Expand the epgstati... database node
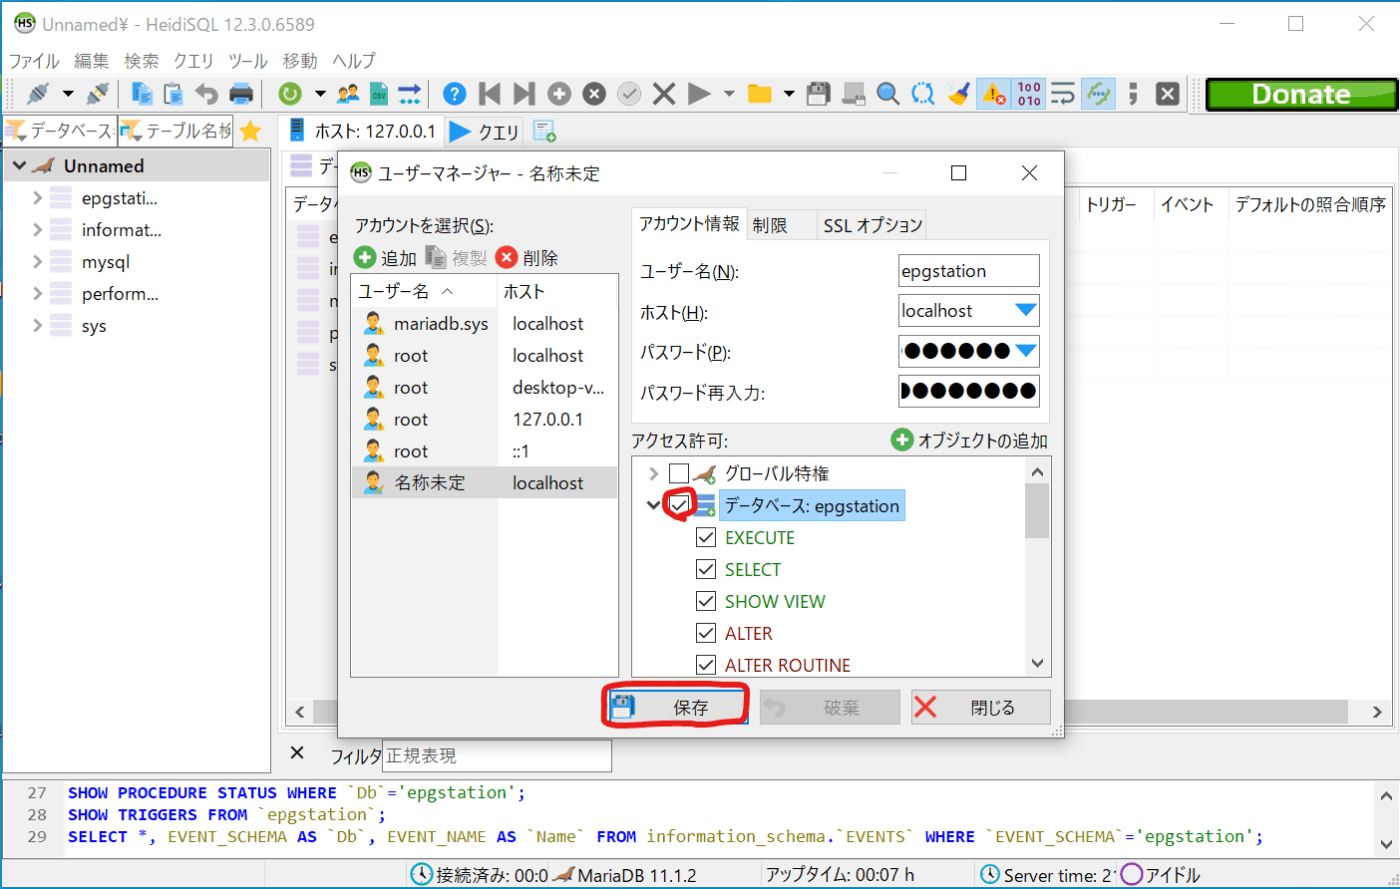Image resolution: width=1400 pixels, height=889 pixels. 37,198
